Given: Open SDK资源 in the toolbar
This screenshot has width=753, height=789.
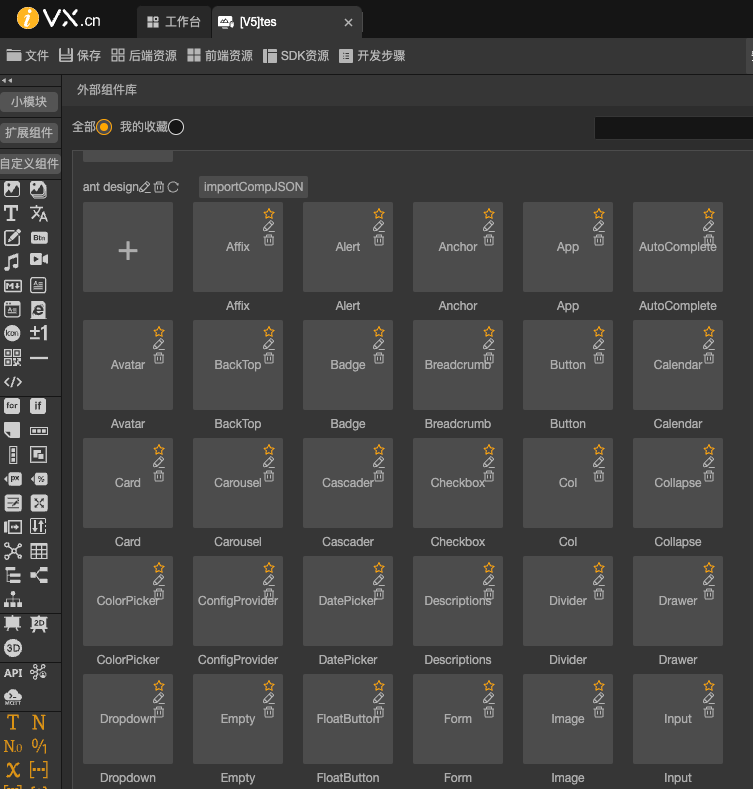Looking at the screenshot, I should (x=296, y=55).
